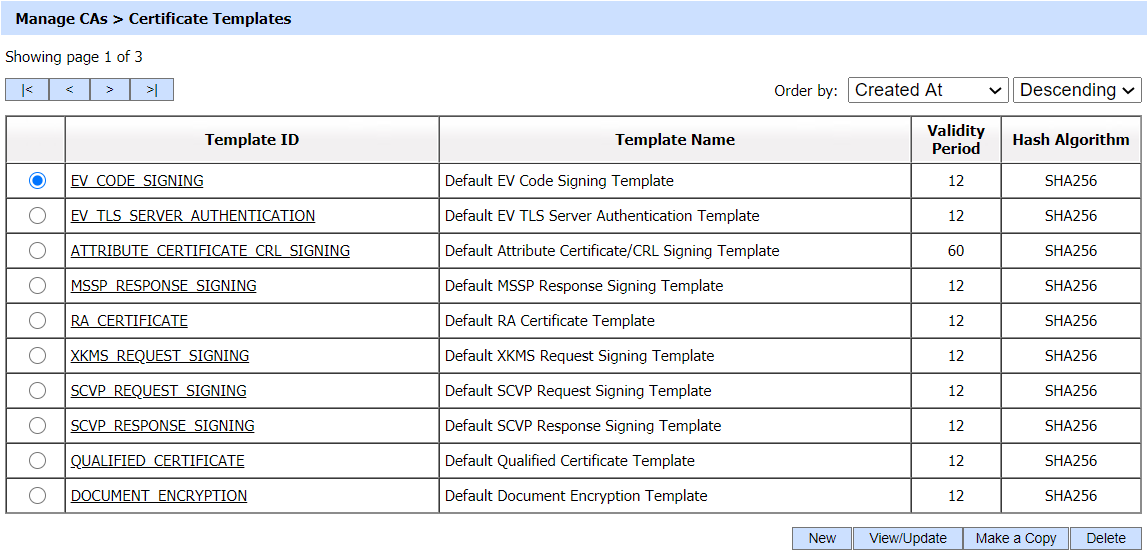1148x555 pixels.
Task: Delete the selected template
Action: [x=1106, y=538]
